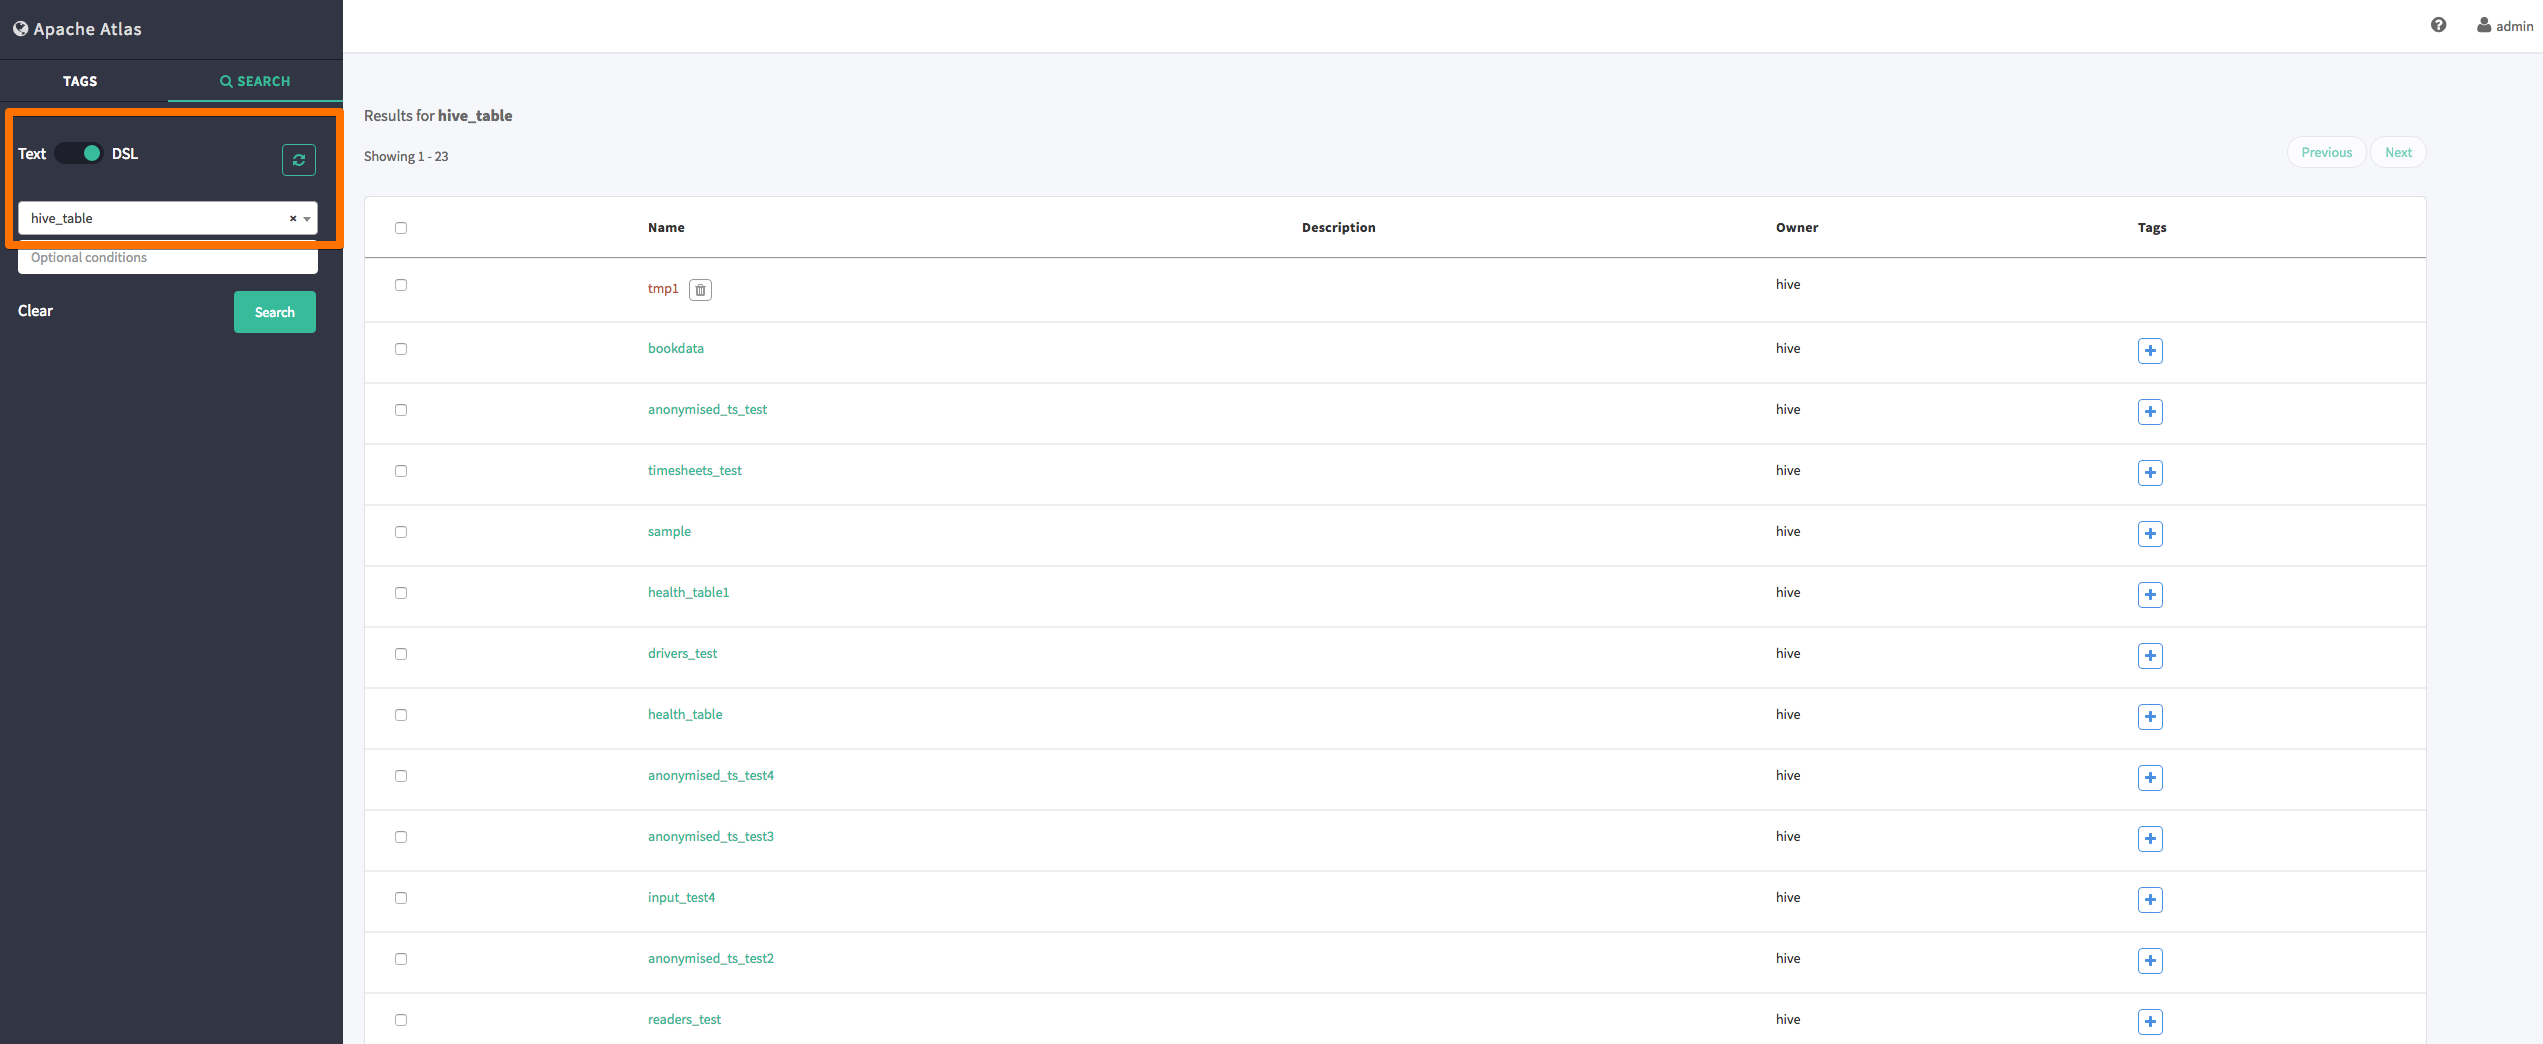Delete the tmp1 entity using trash icon
This screenshot has height=1044, width=2543.
click(x=700, y=289)
